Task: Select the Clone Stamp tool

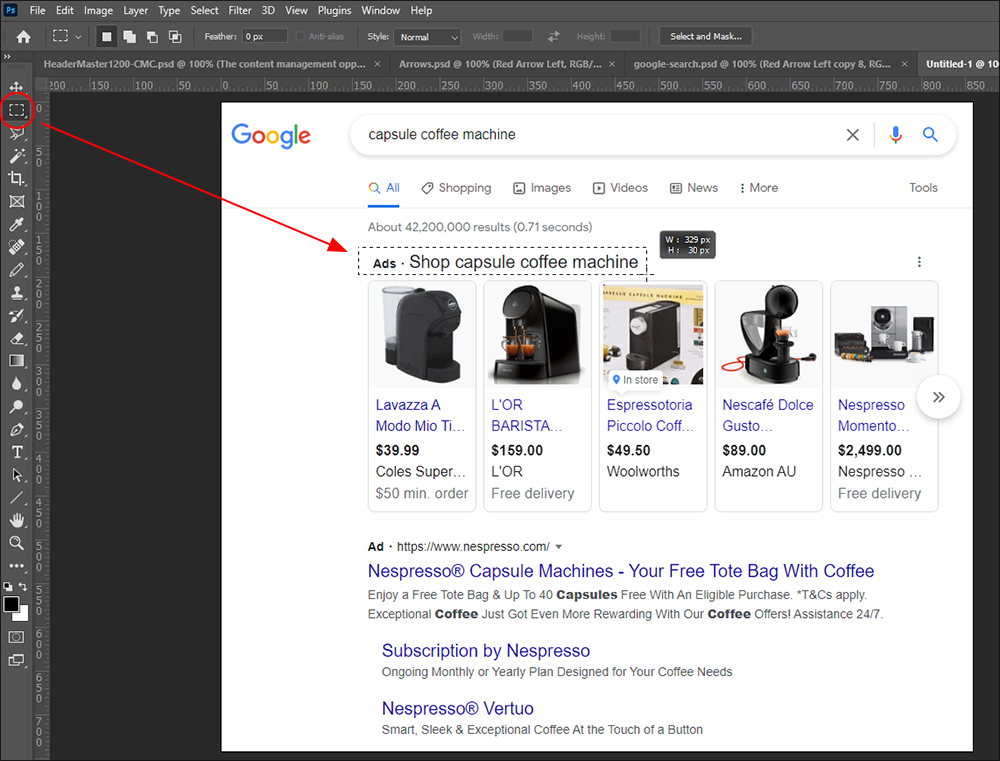Action: (x=17, y=293)
